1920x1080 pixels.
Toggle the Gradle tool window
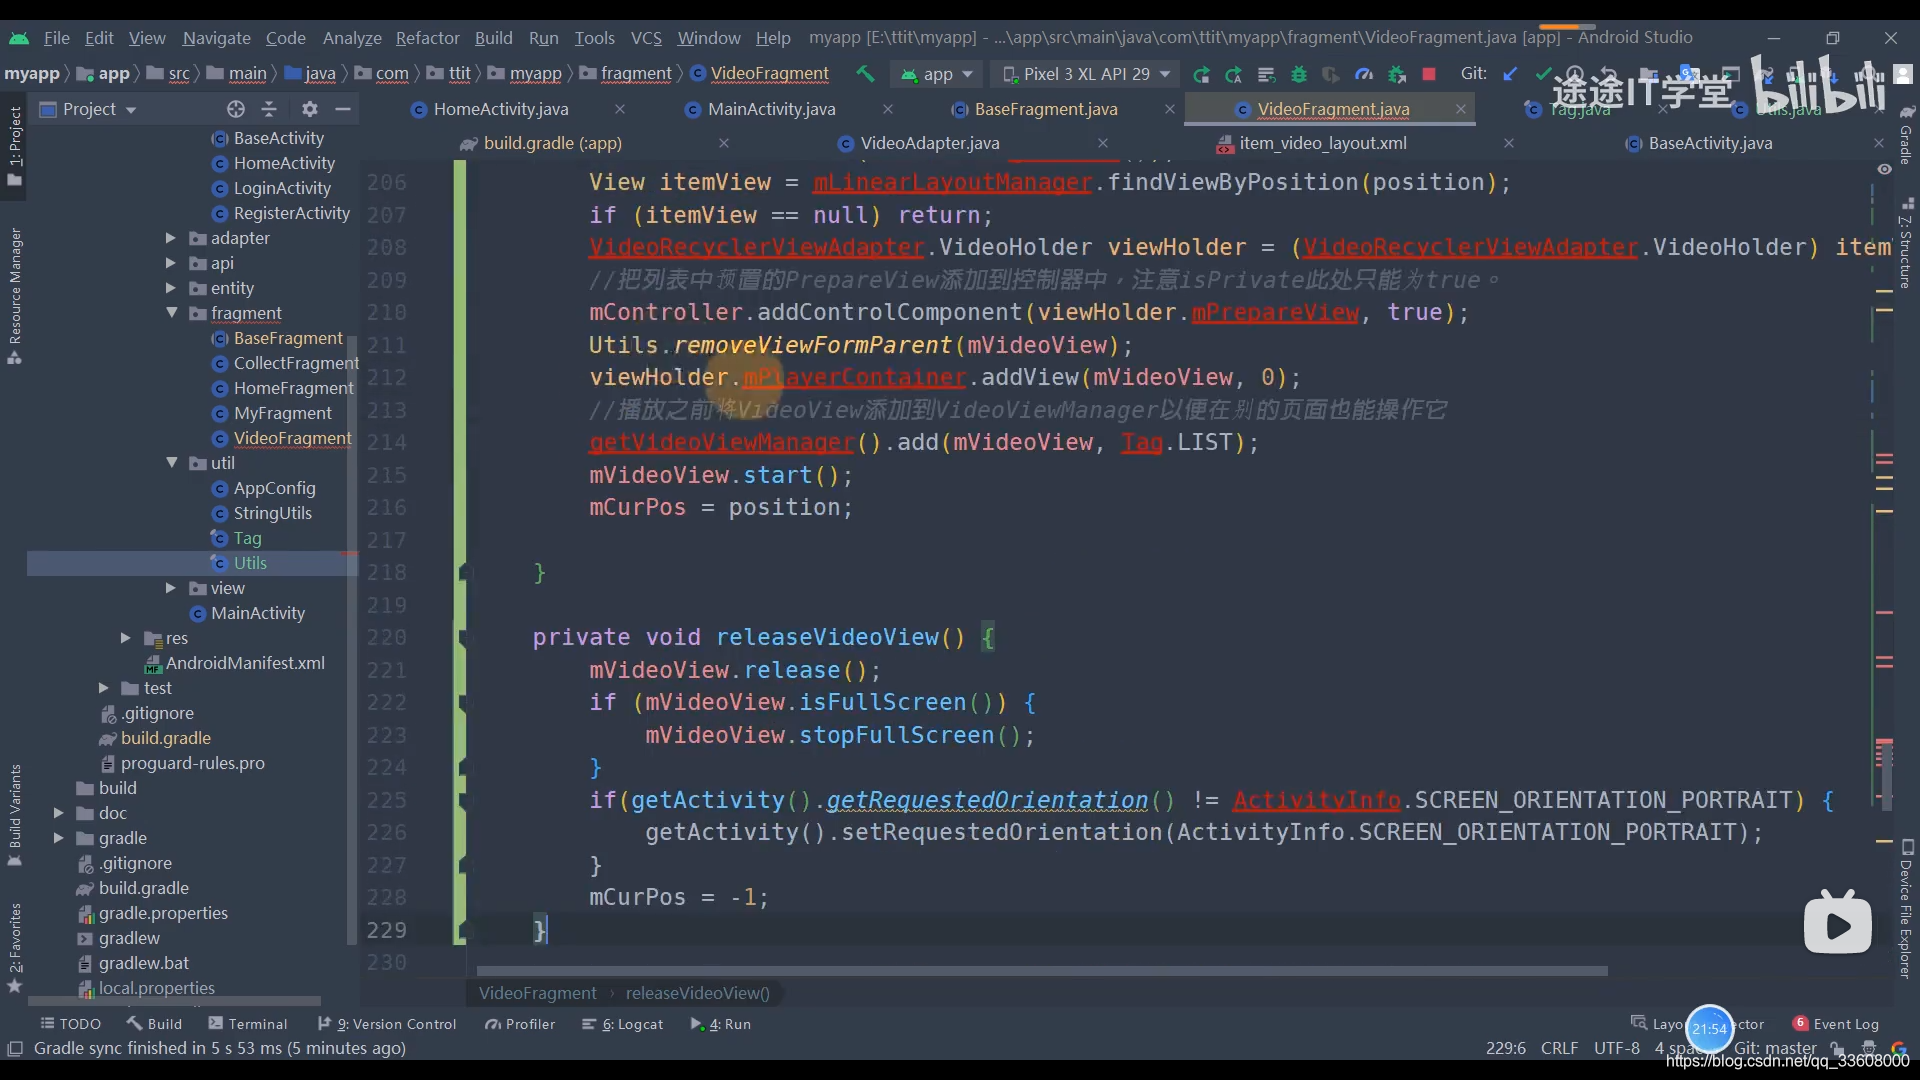pos(1906,135)
